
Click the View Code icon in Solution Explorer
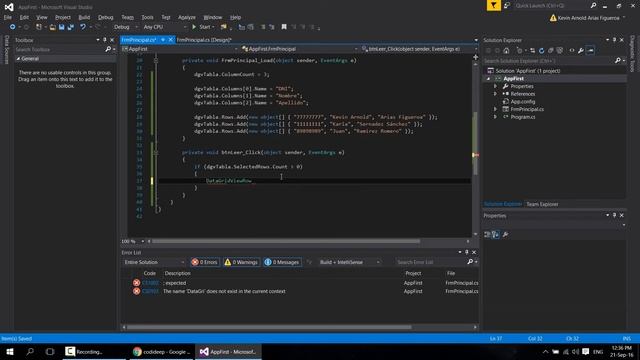tap(571, 51)
